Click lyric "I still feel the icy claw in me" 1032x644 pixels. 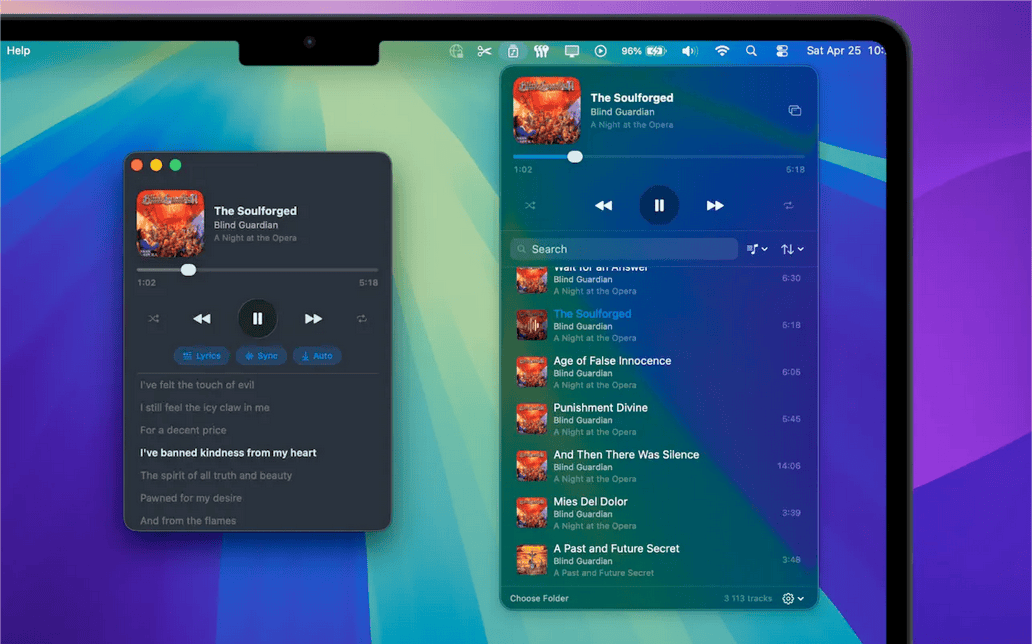pos(205,408)
